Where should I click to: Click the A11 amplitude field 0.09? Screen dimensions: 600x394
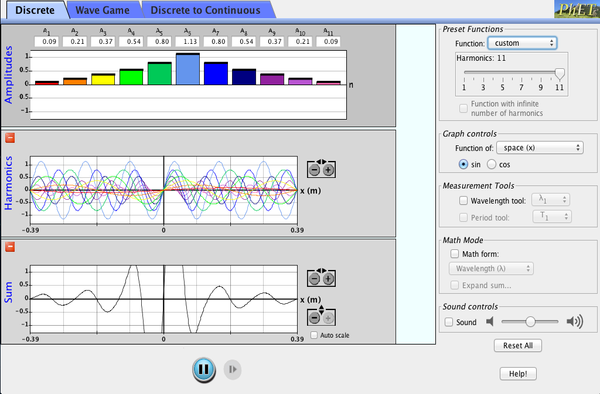point(328,41)
